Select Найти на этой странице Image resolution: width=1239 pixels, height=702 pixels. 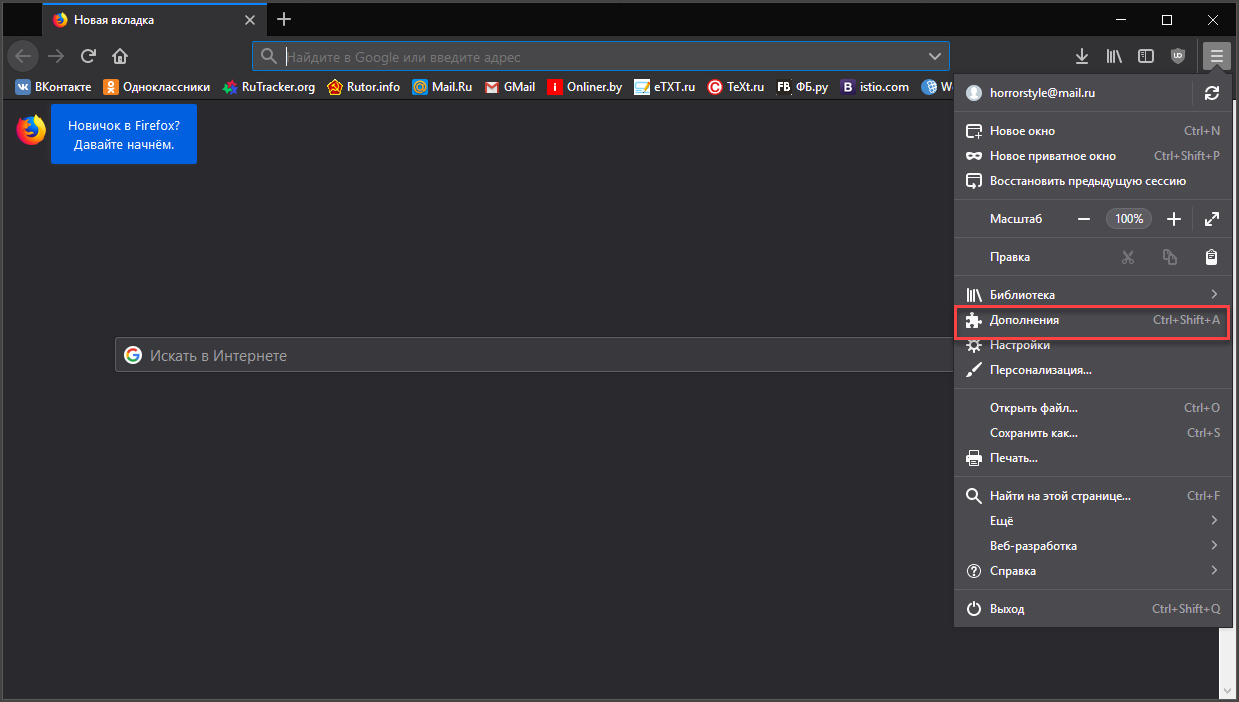(1093, 496)
